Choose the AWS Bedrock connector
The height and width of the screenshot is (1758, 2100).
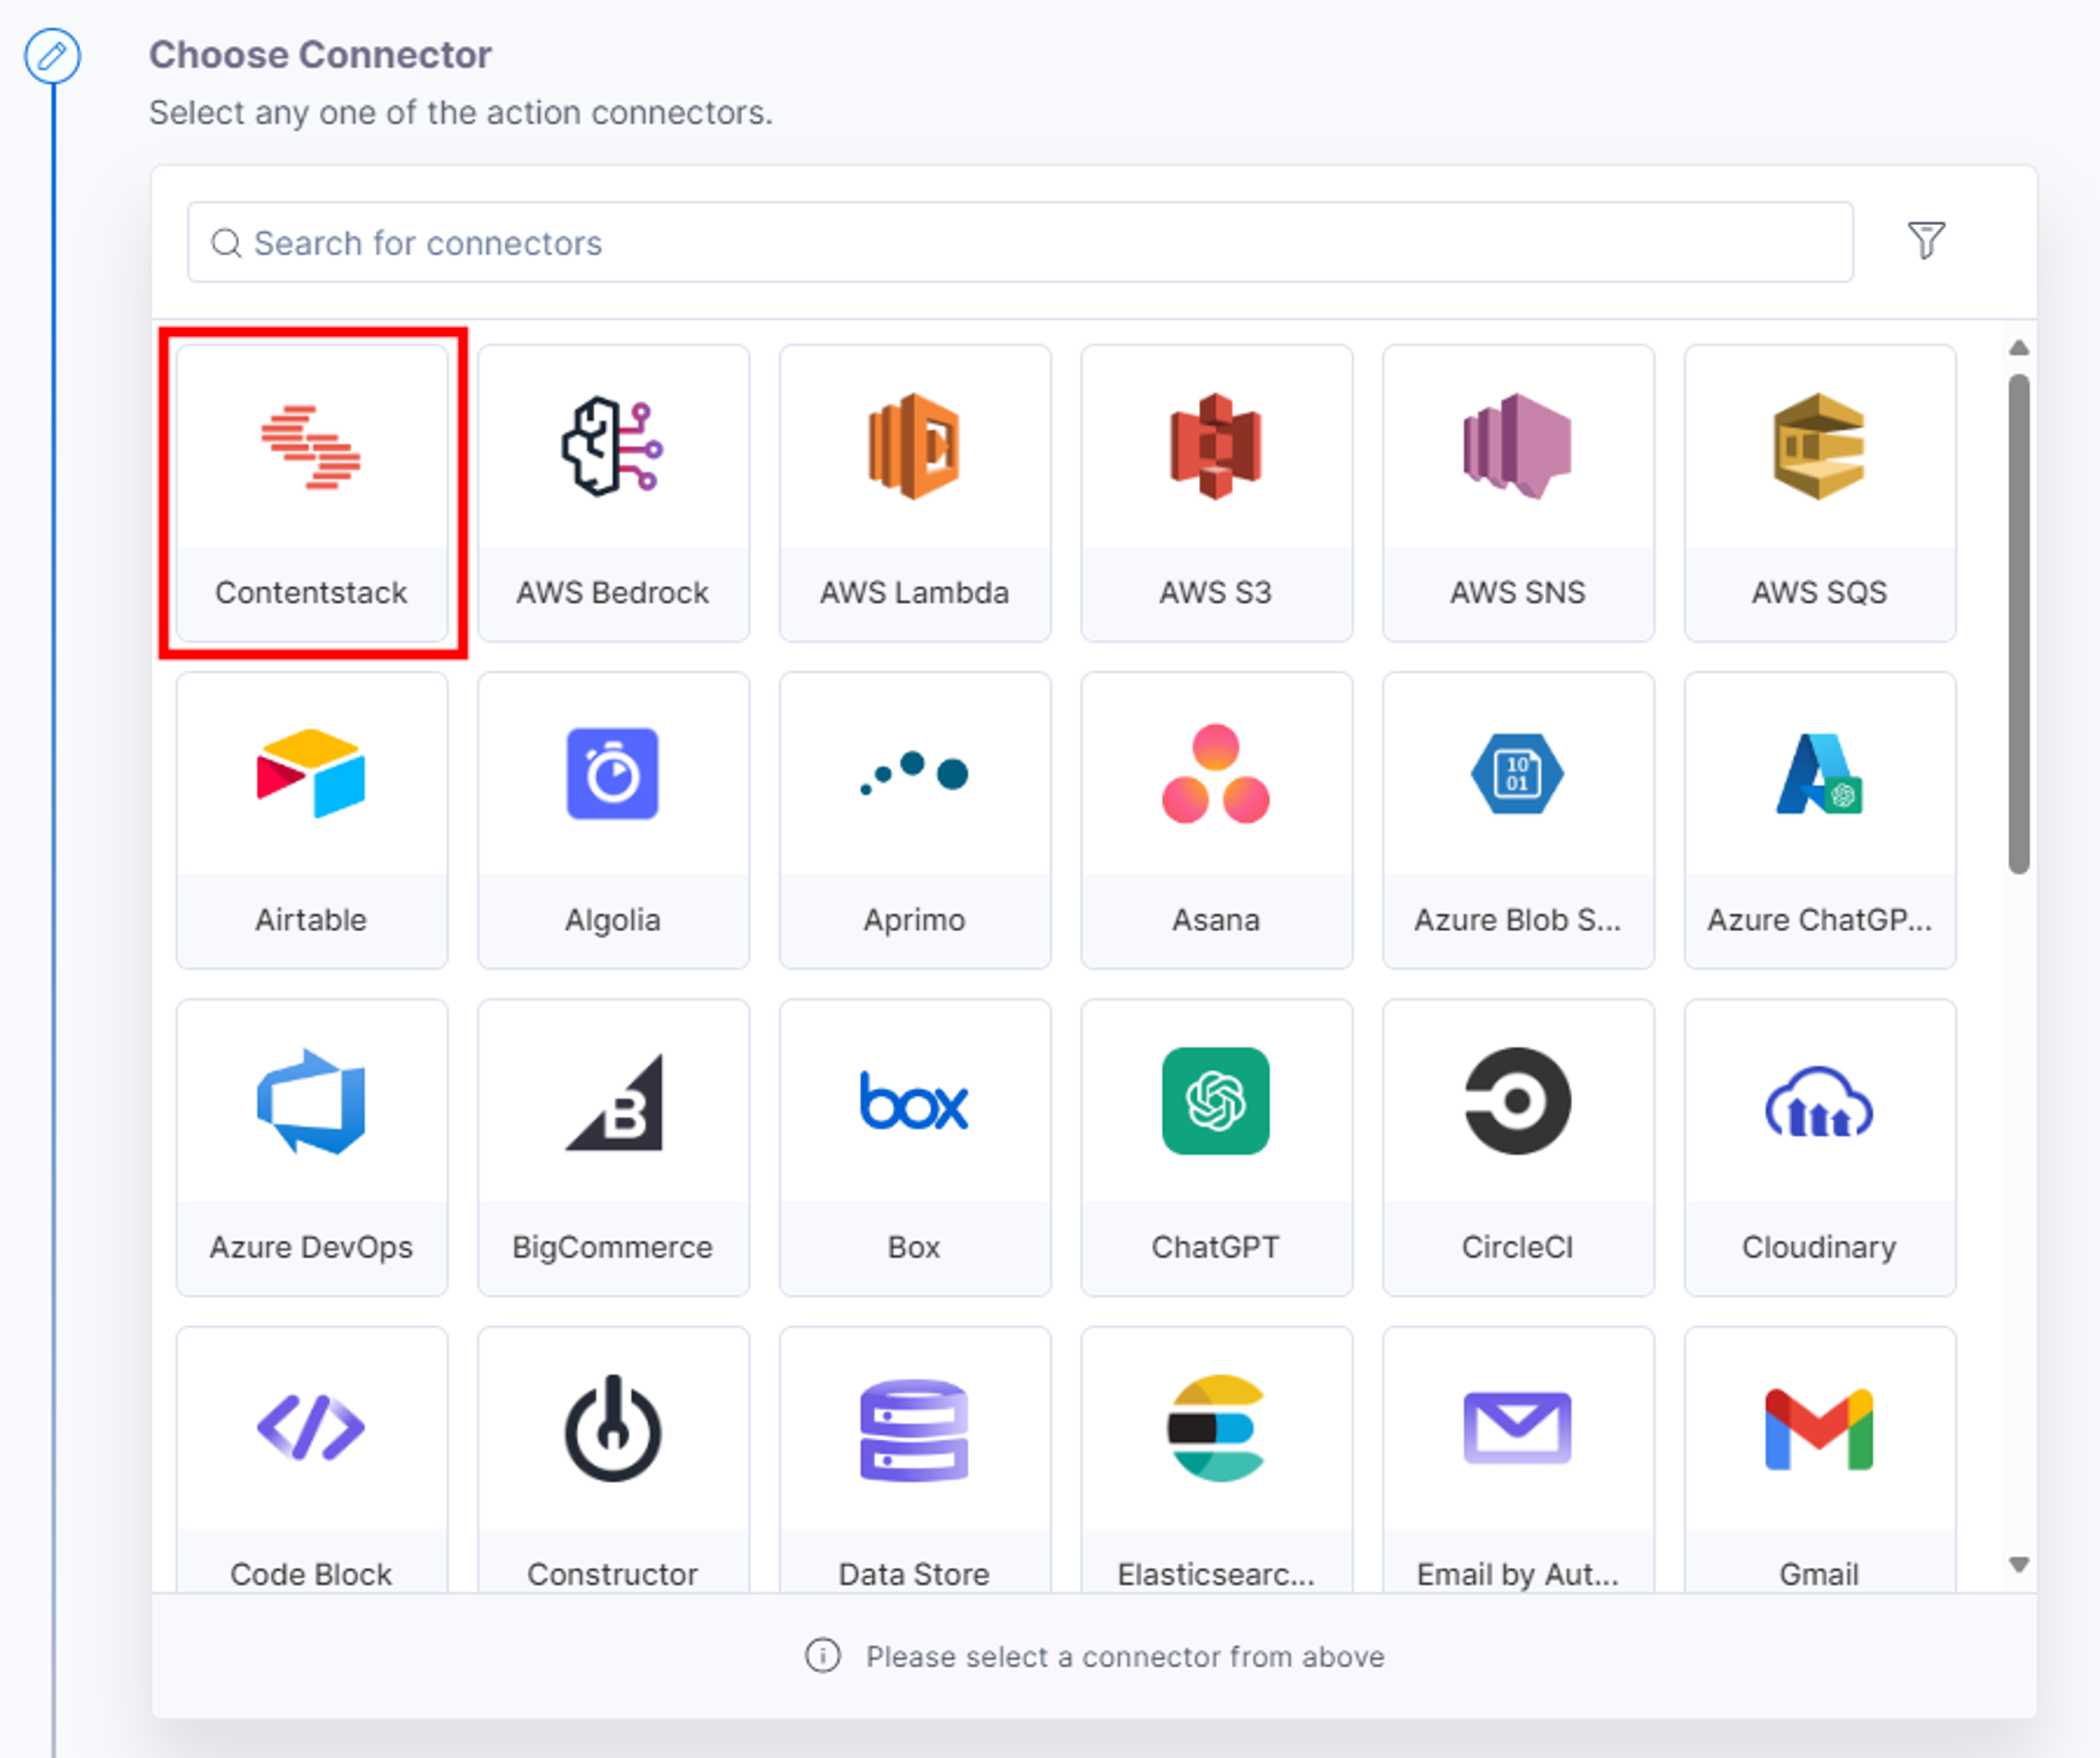pyautogui.click(x=613, y=493)
